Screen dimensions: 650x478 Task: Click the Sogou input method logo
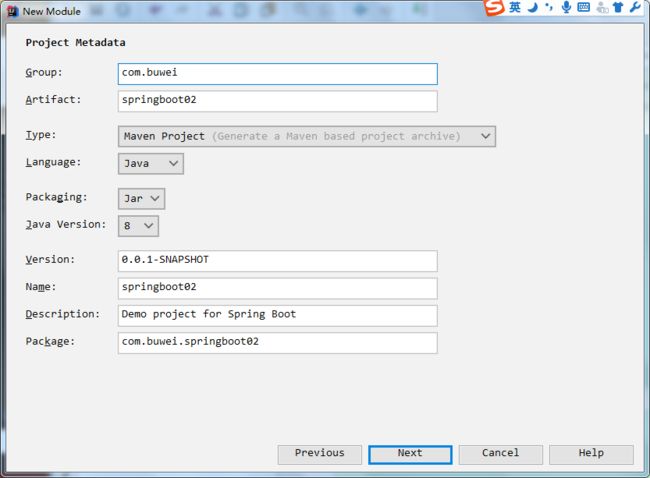point(495,7)
